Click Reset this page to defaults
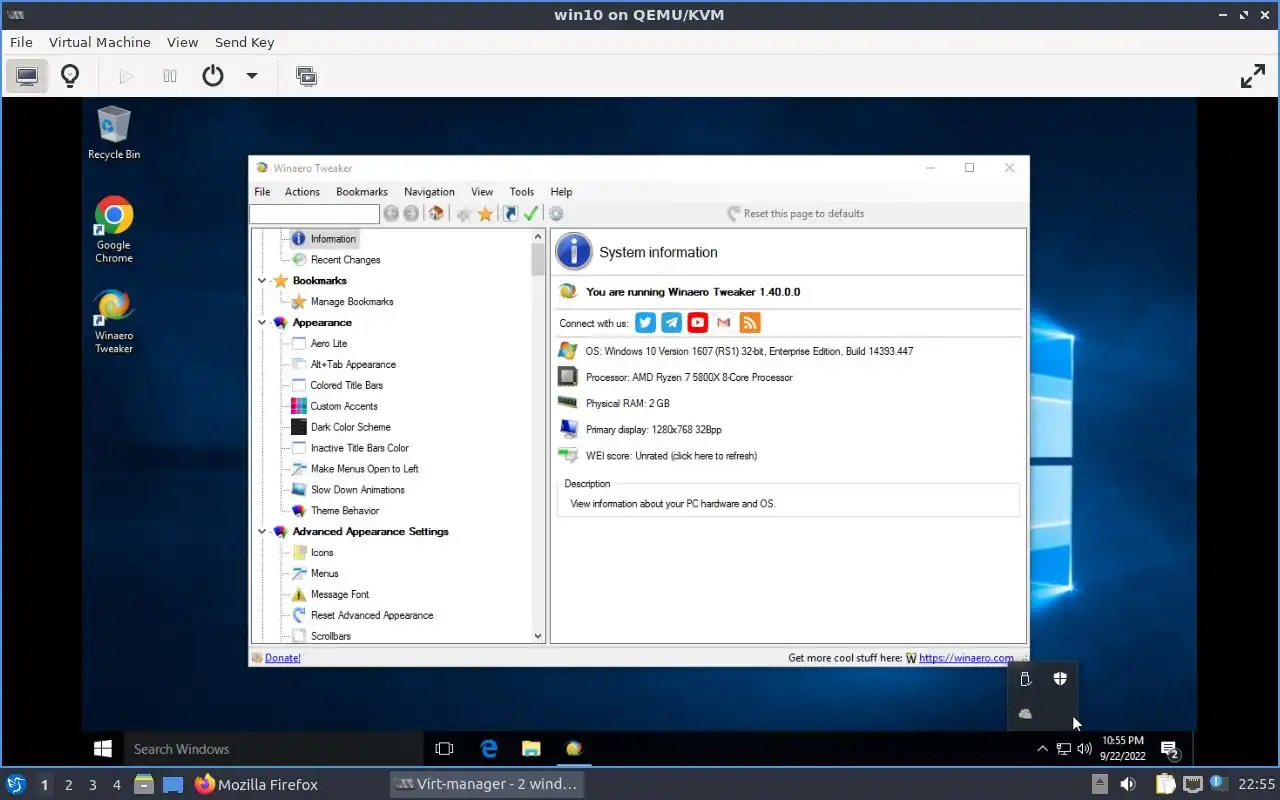Image resolution: width=1280 pixels, height=800 pixels. coord(795,214)
